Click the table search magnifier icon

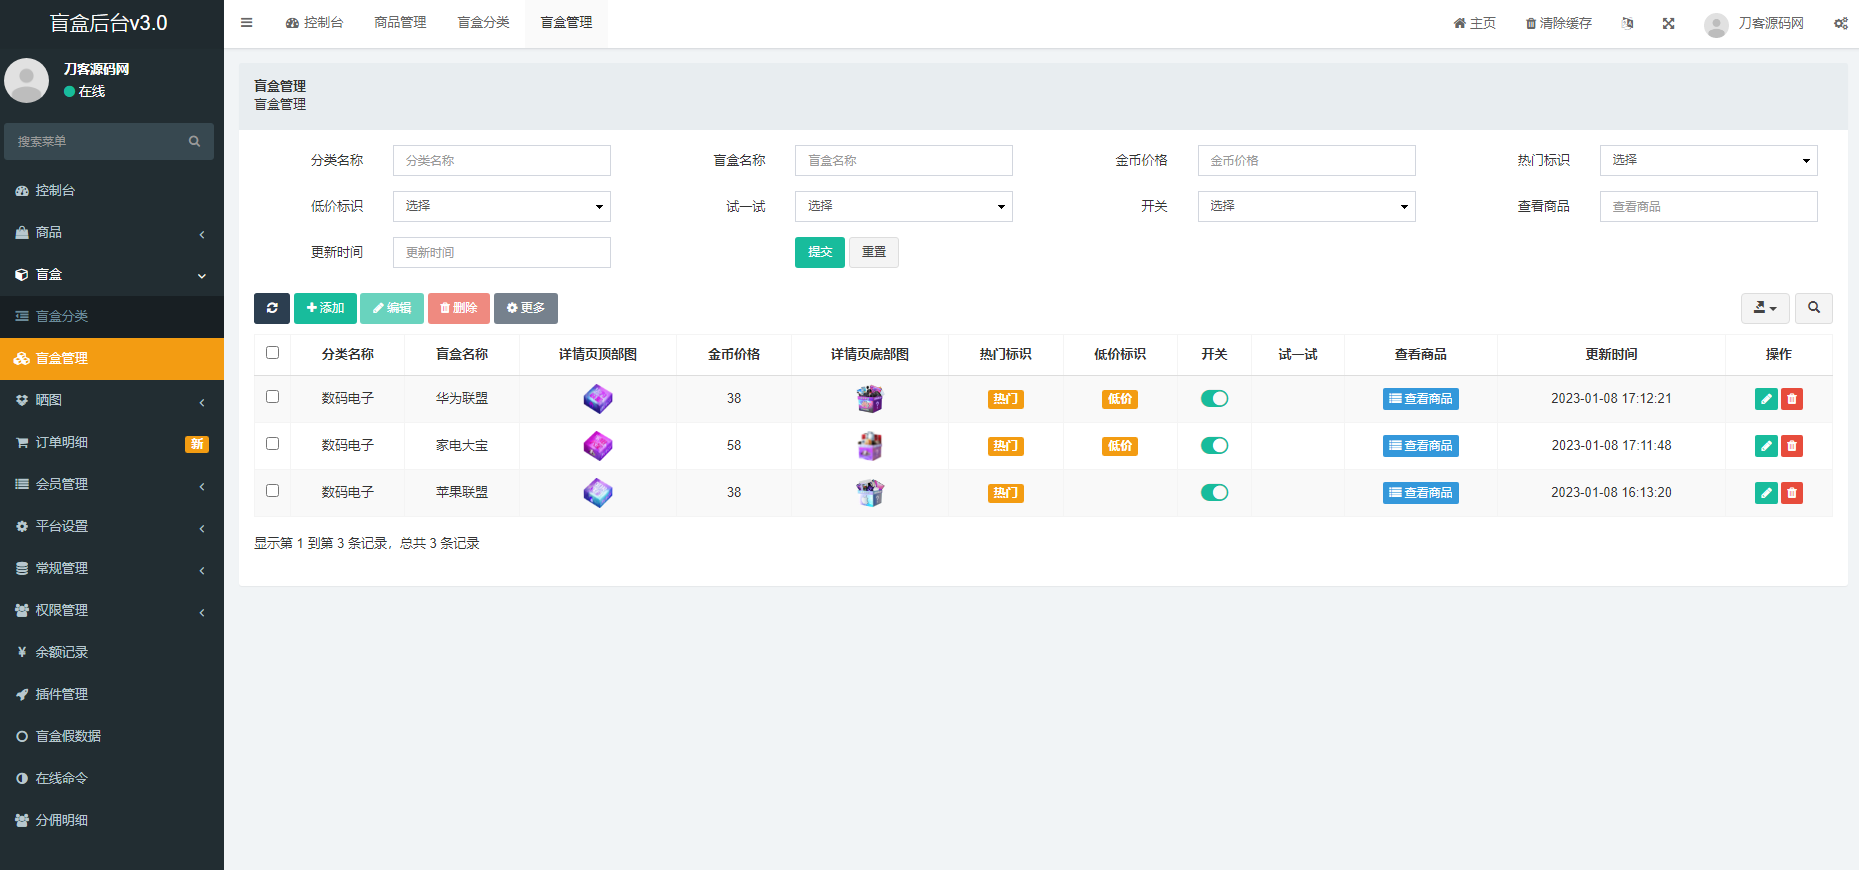click(1813, 308)
